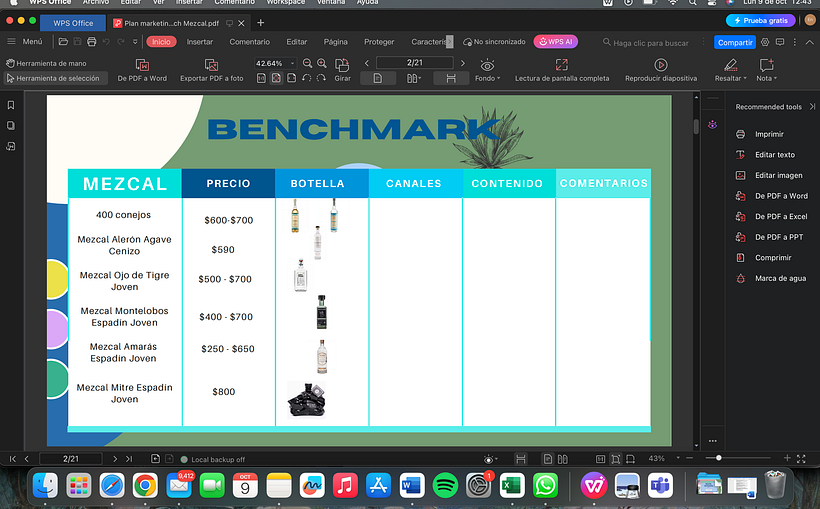820x509 pixels.
Task: Click Haga clic para buscar search box
Action: (646, 43)
